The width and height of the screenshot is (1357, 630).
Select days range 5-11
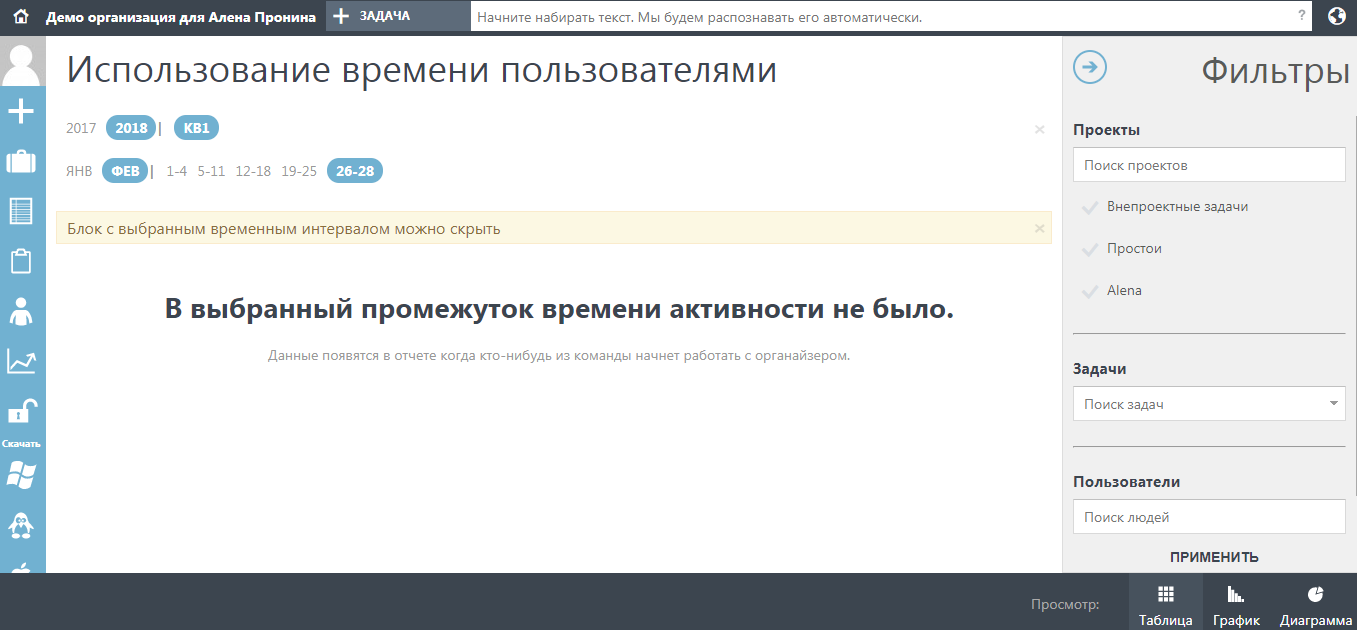tap(211, 171)
